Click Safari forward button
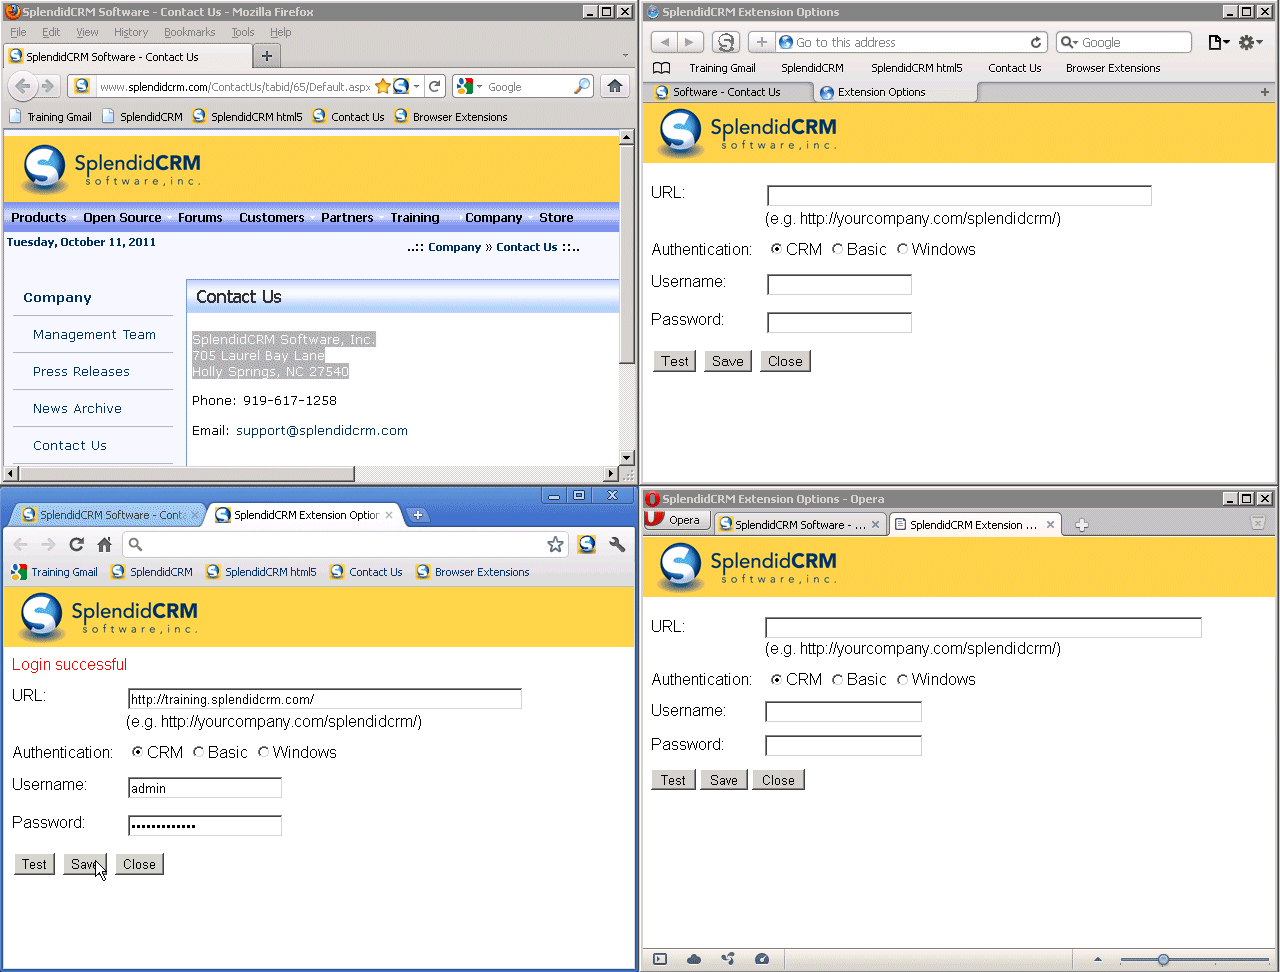 coord(690,42)
